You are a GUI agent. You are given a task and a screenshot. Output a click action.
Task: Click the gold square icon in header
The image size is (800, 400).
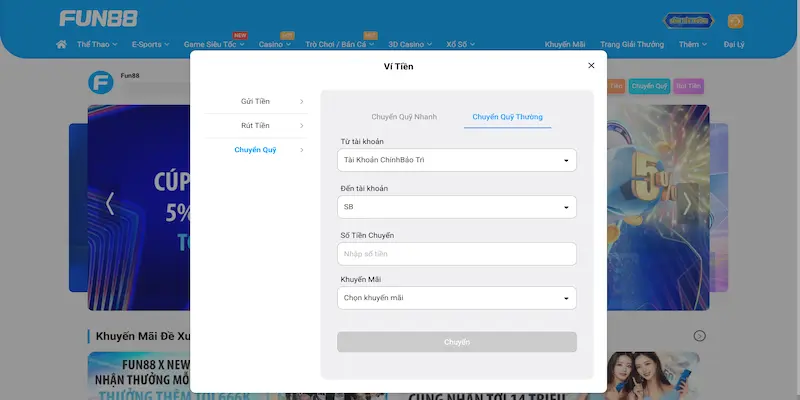[x=735, y=20]
